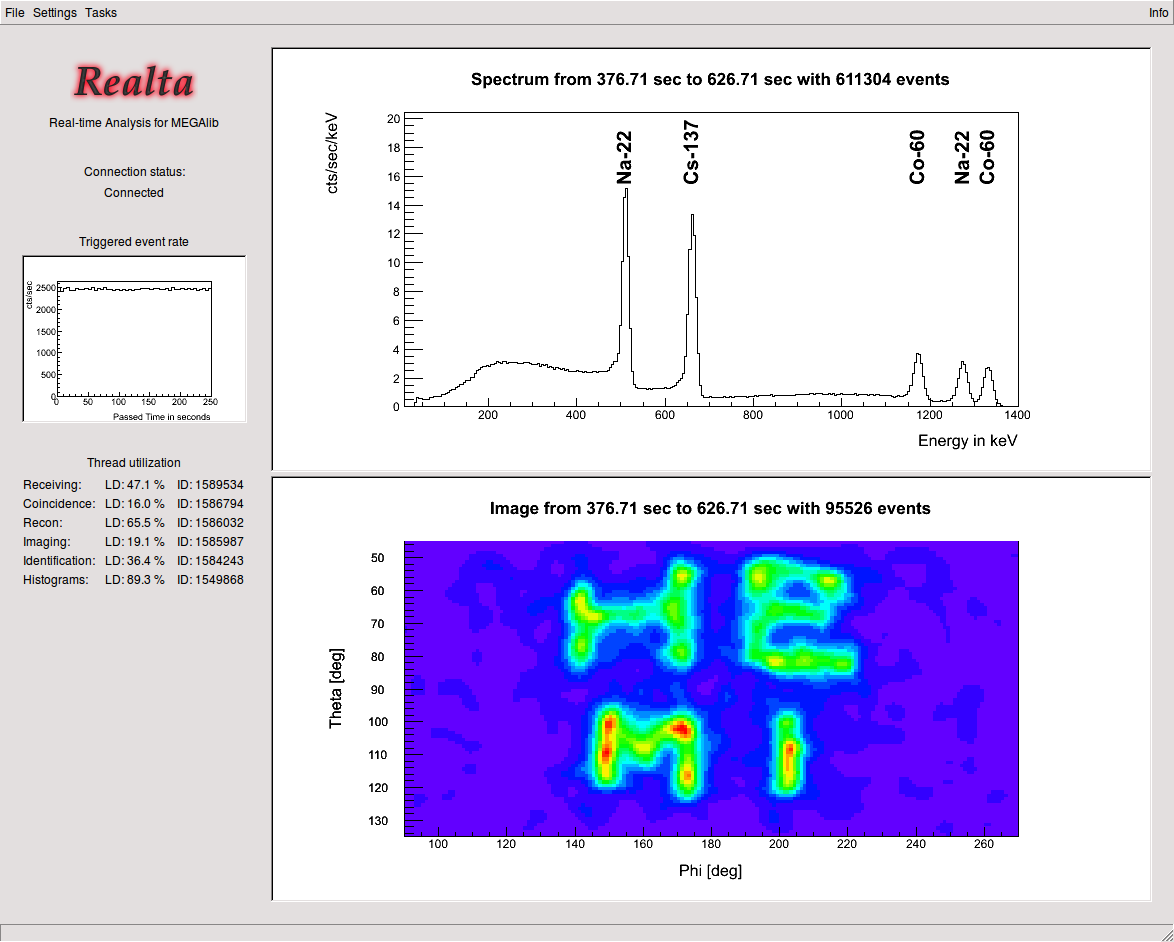
Task: Click the Phi [deg] axis label
Action: point(711,870)
